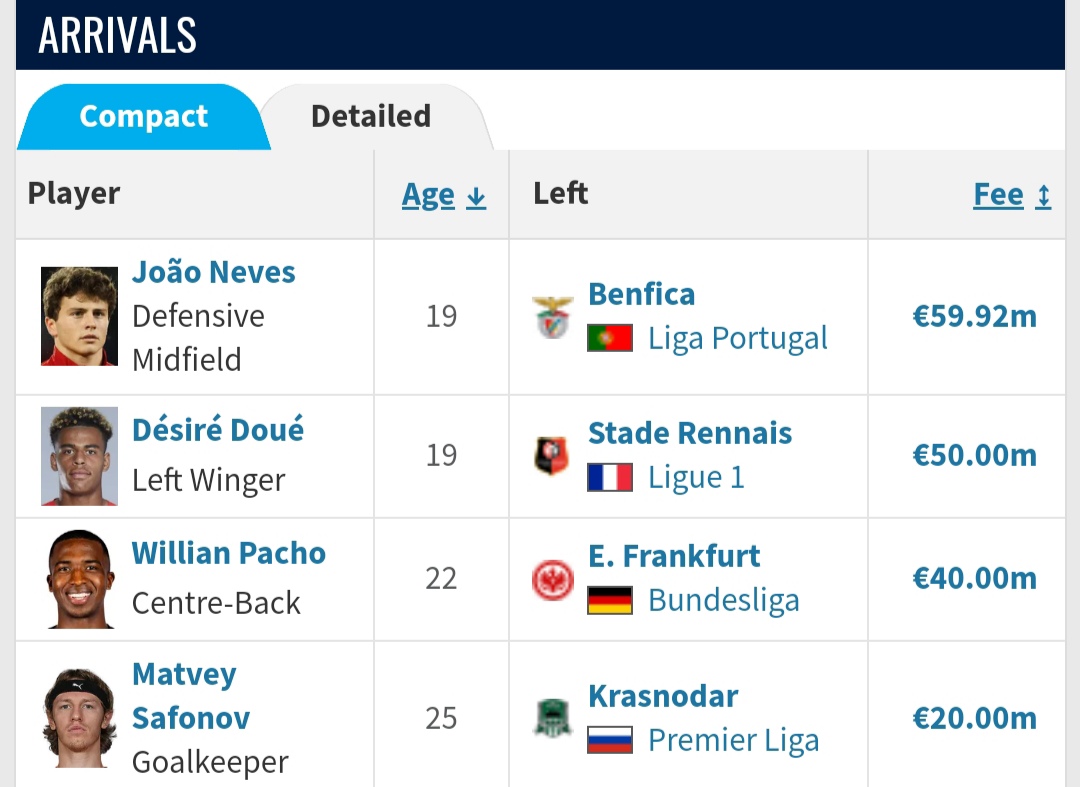This screenshot has width=1080, height=787.
Task: Open the Liga Portugal league link
Action: [x=738, y=338]
